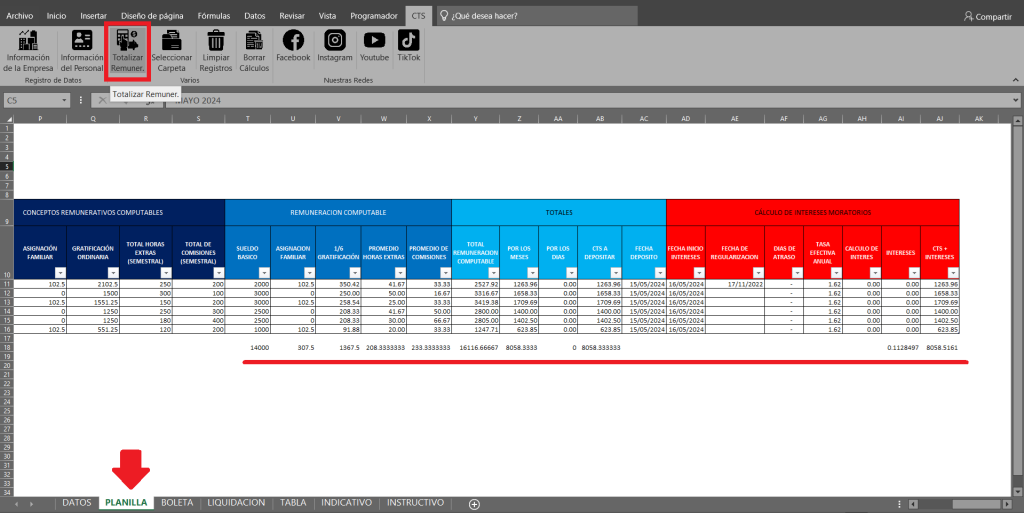The width and height of the screenshot is (1024, 513).
Task: Select the CTS ribbon tab
Action: coord(418,16)
